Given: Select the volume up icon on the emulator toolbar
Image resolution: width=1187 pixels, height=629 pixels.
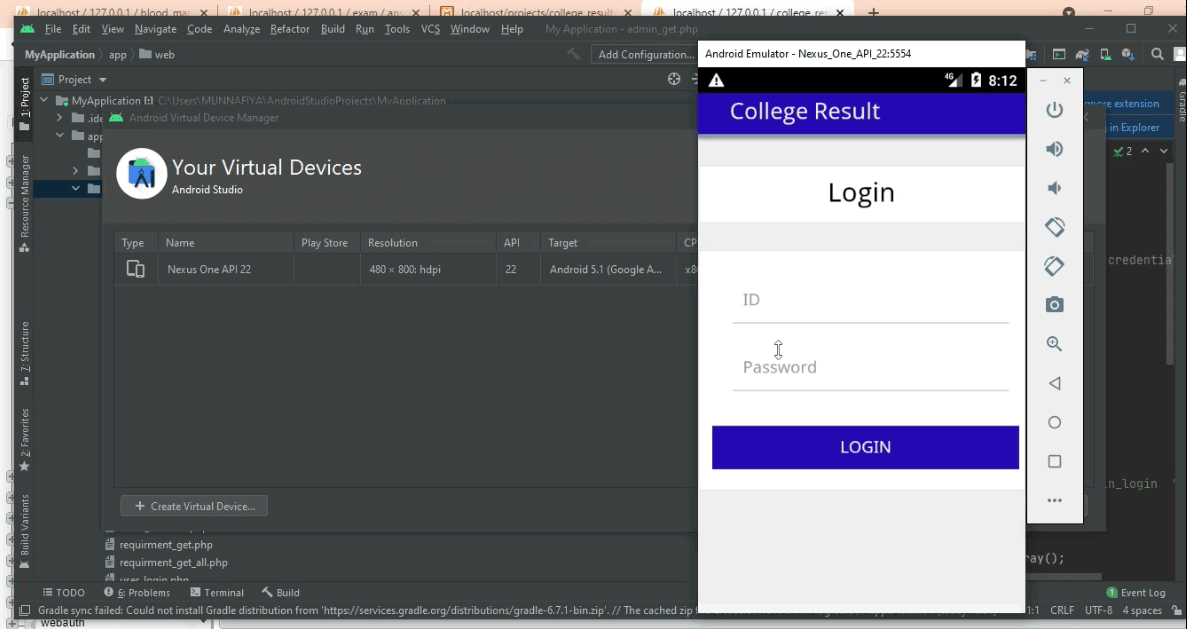Looking at the screenshot, I should click(1054, 148).
